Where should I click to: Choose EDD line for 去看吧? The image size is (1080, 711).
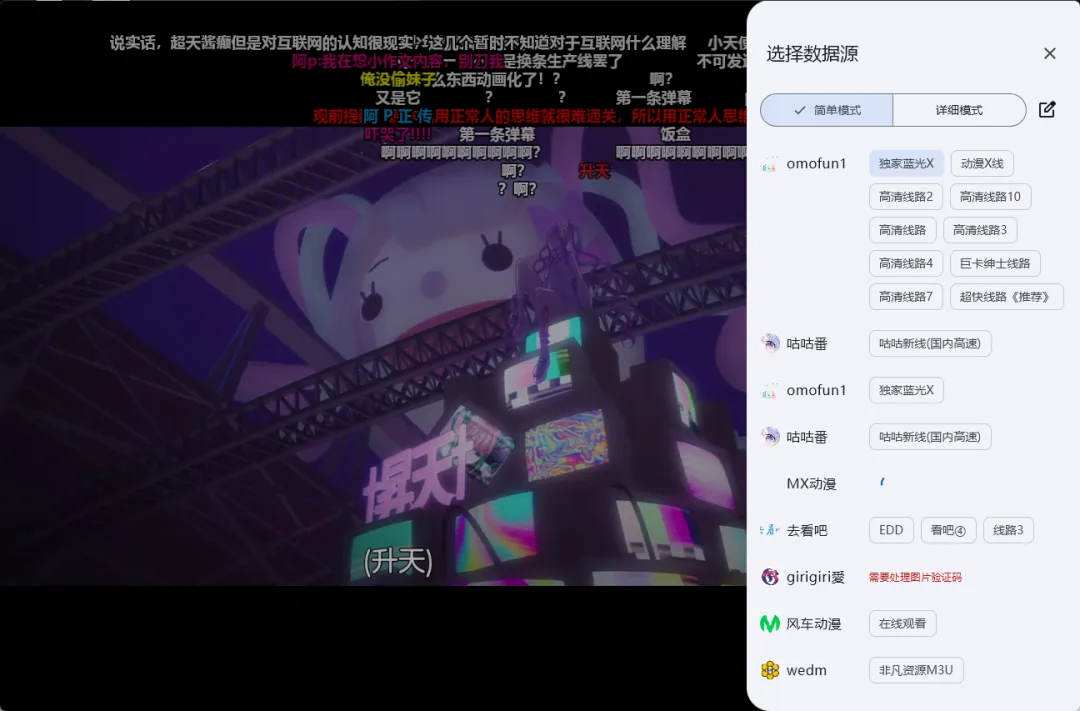(x=891, y=530)
